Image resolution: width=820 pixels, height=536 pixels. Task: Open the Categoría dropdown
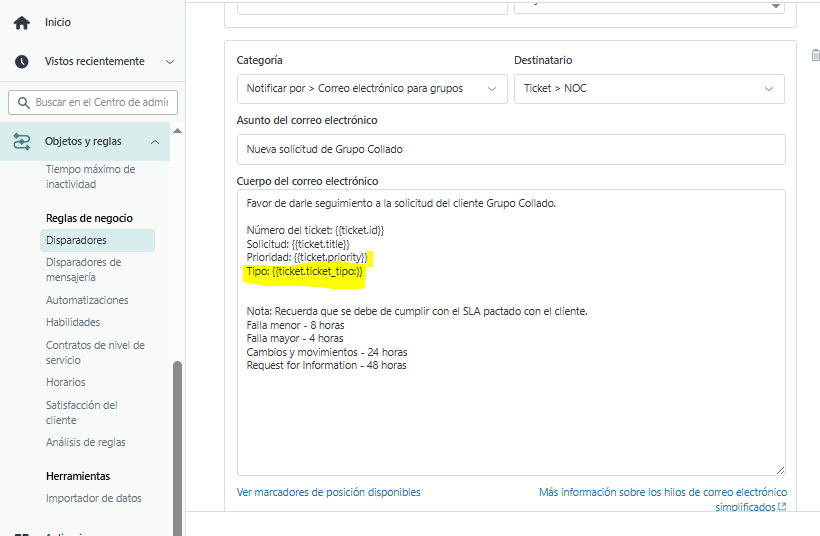(371, 88)
